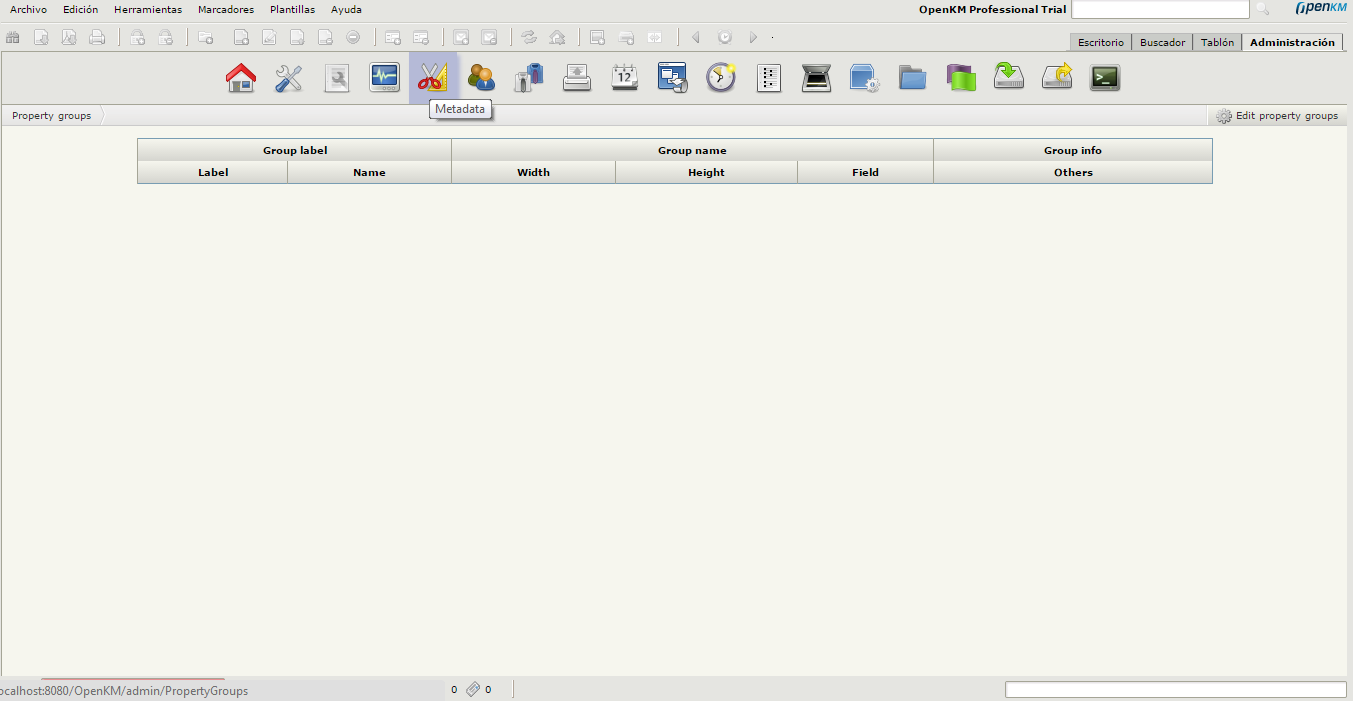Click the activity monitor screen icon
This screenshot has height=701, width=1353.
(x=385, y=78)
